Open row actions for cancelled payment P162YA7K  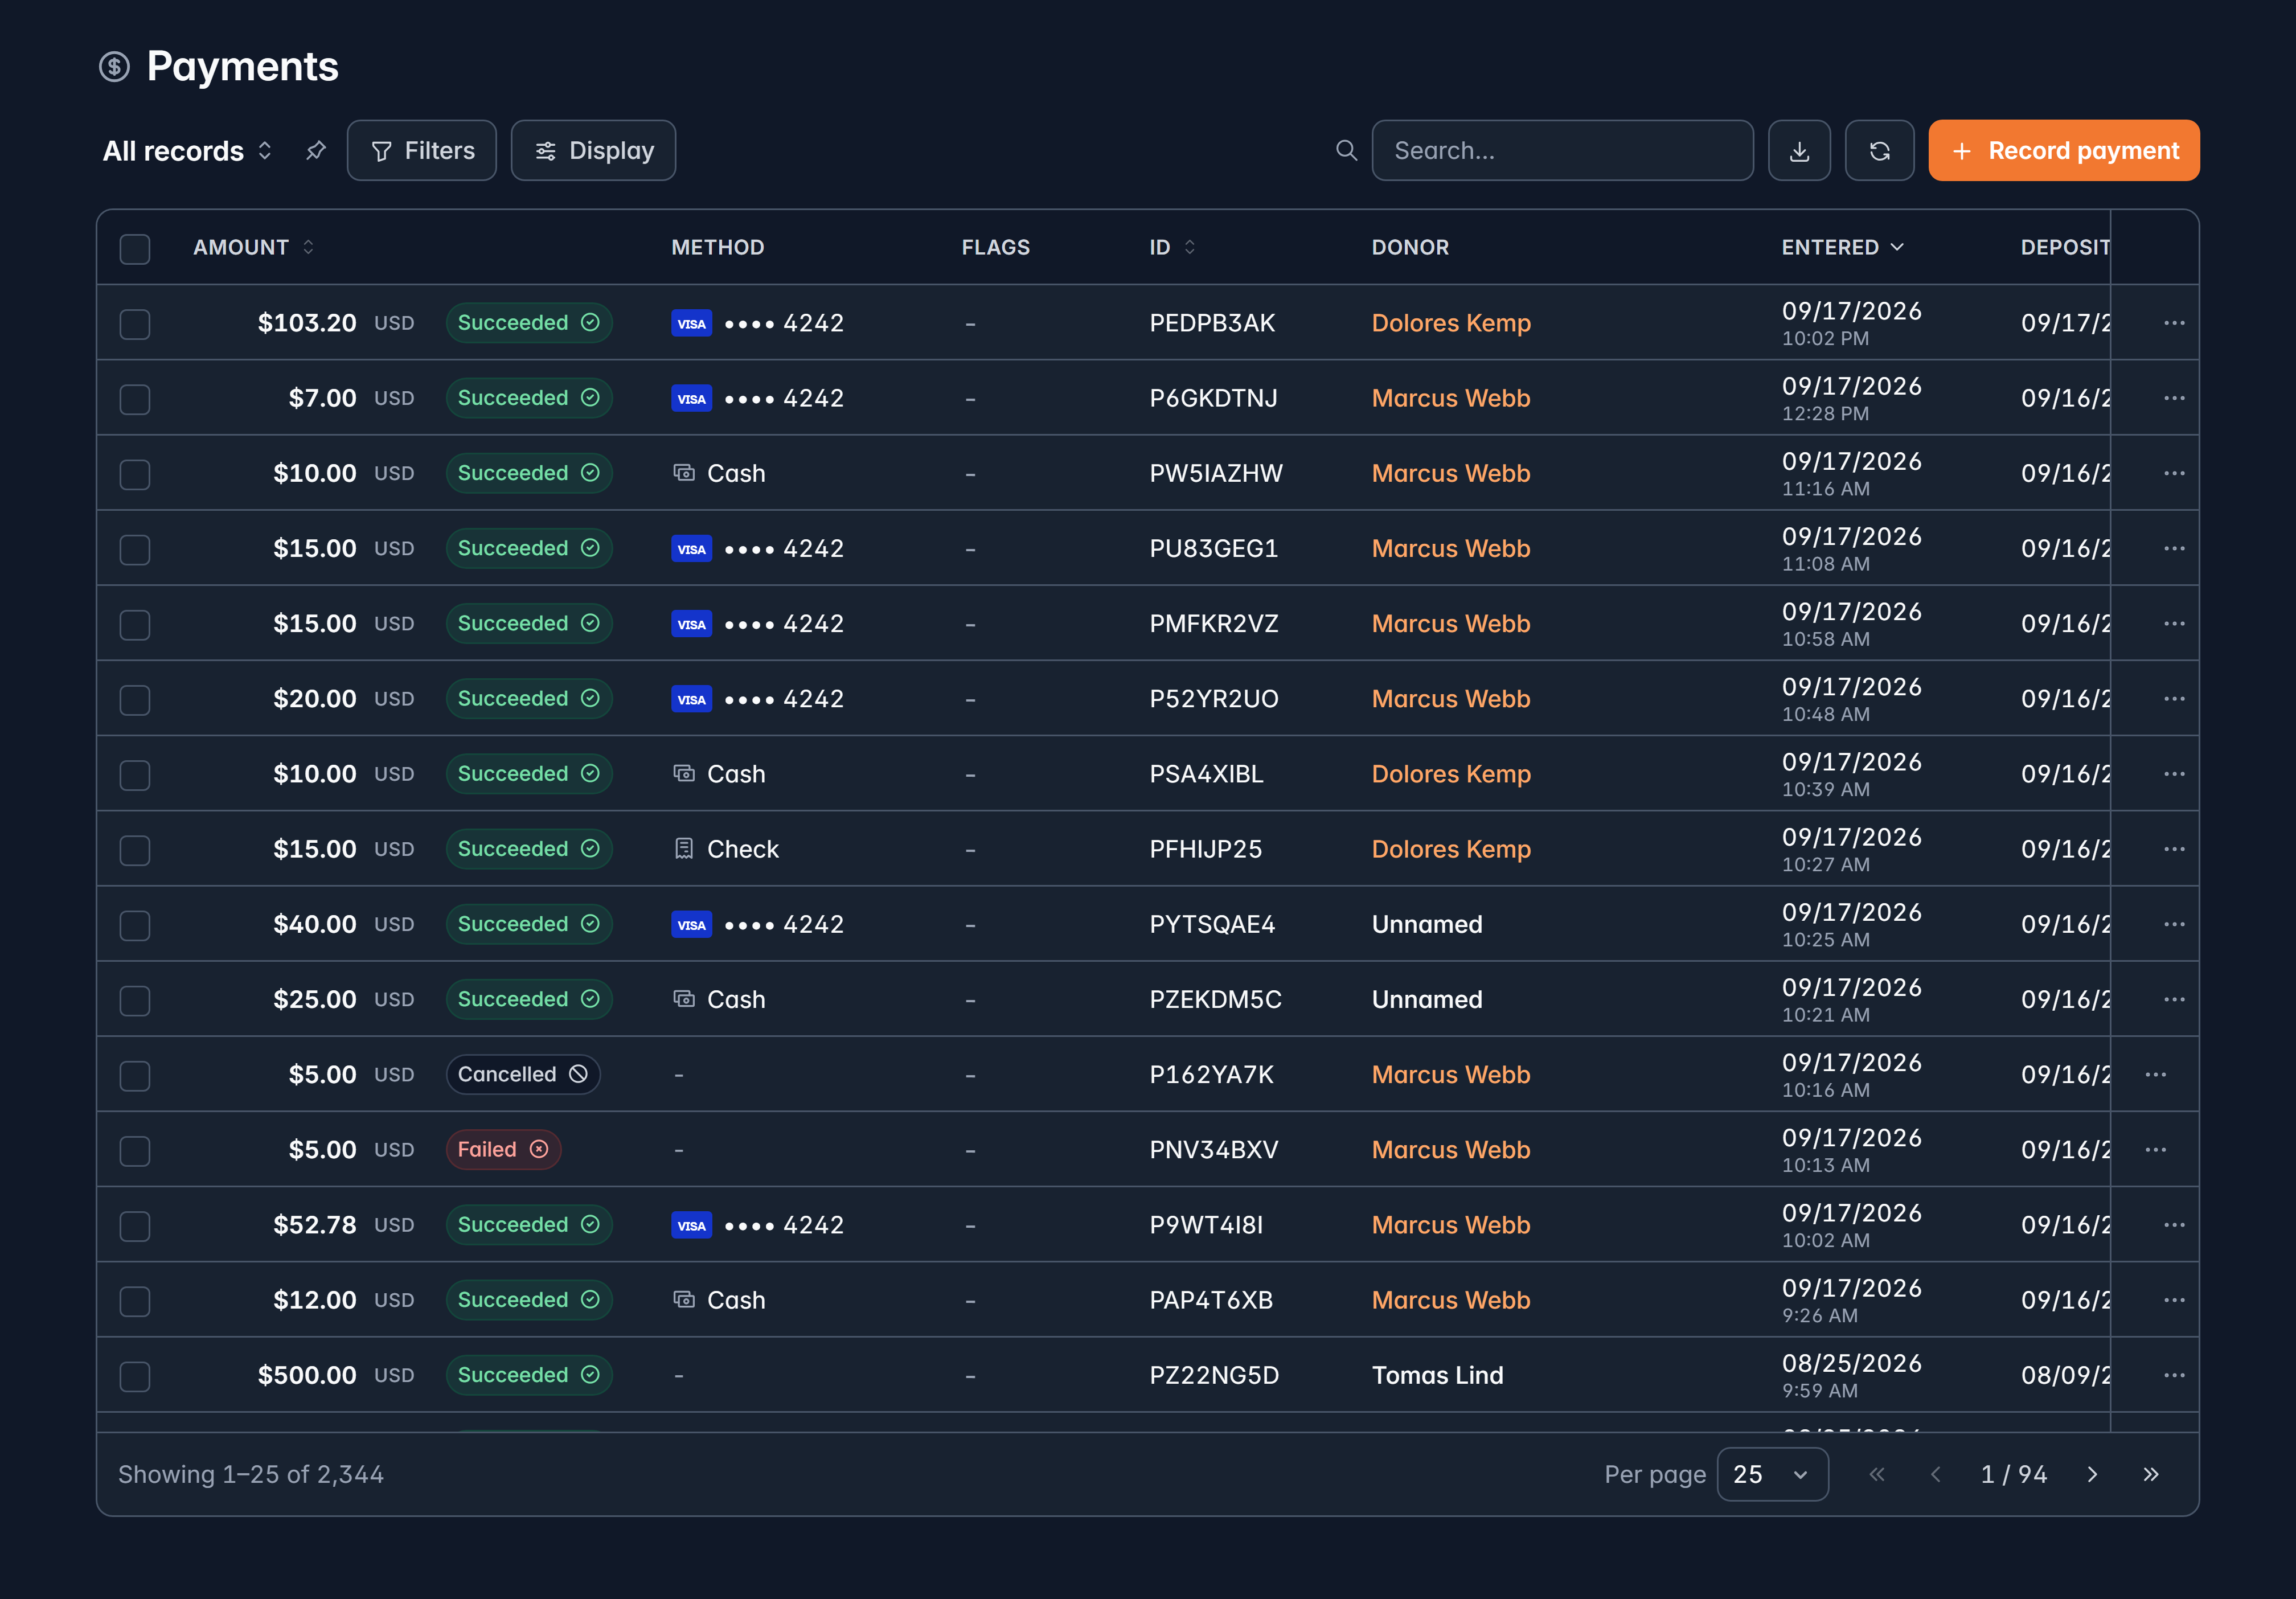click(x=2155, y=1075)
